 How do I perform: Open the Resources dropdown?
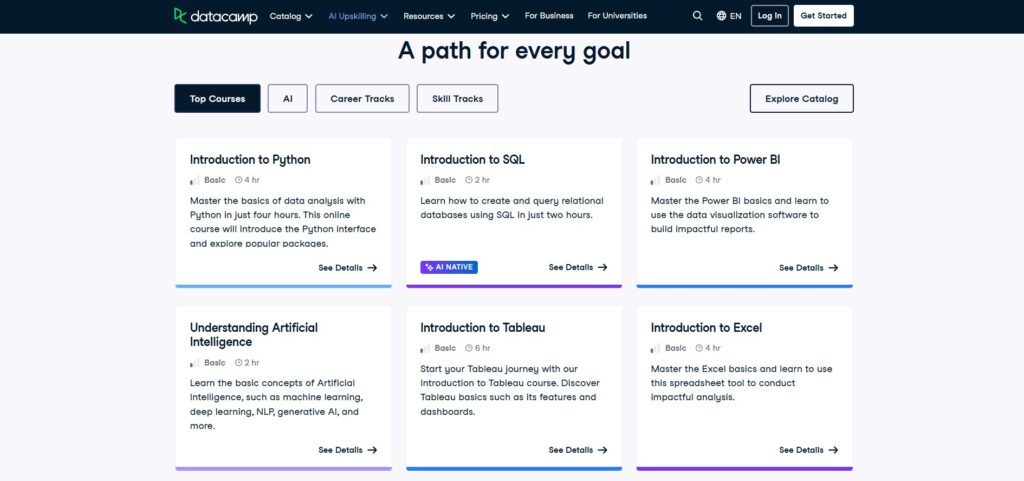pyautogui.click(x=429, y=16)
